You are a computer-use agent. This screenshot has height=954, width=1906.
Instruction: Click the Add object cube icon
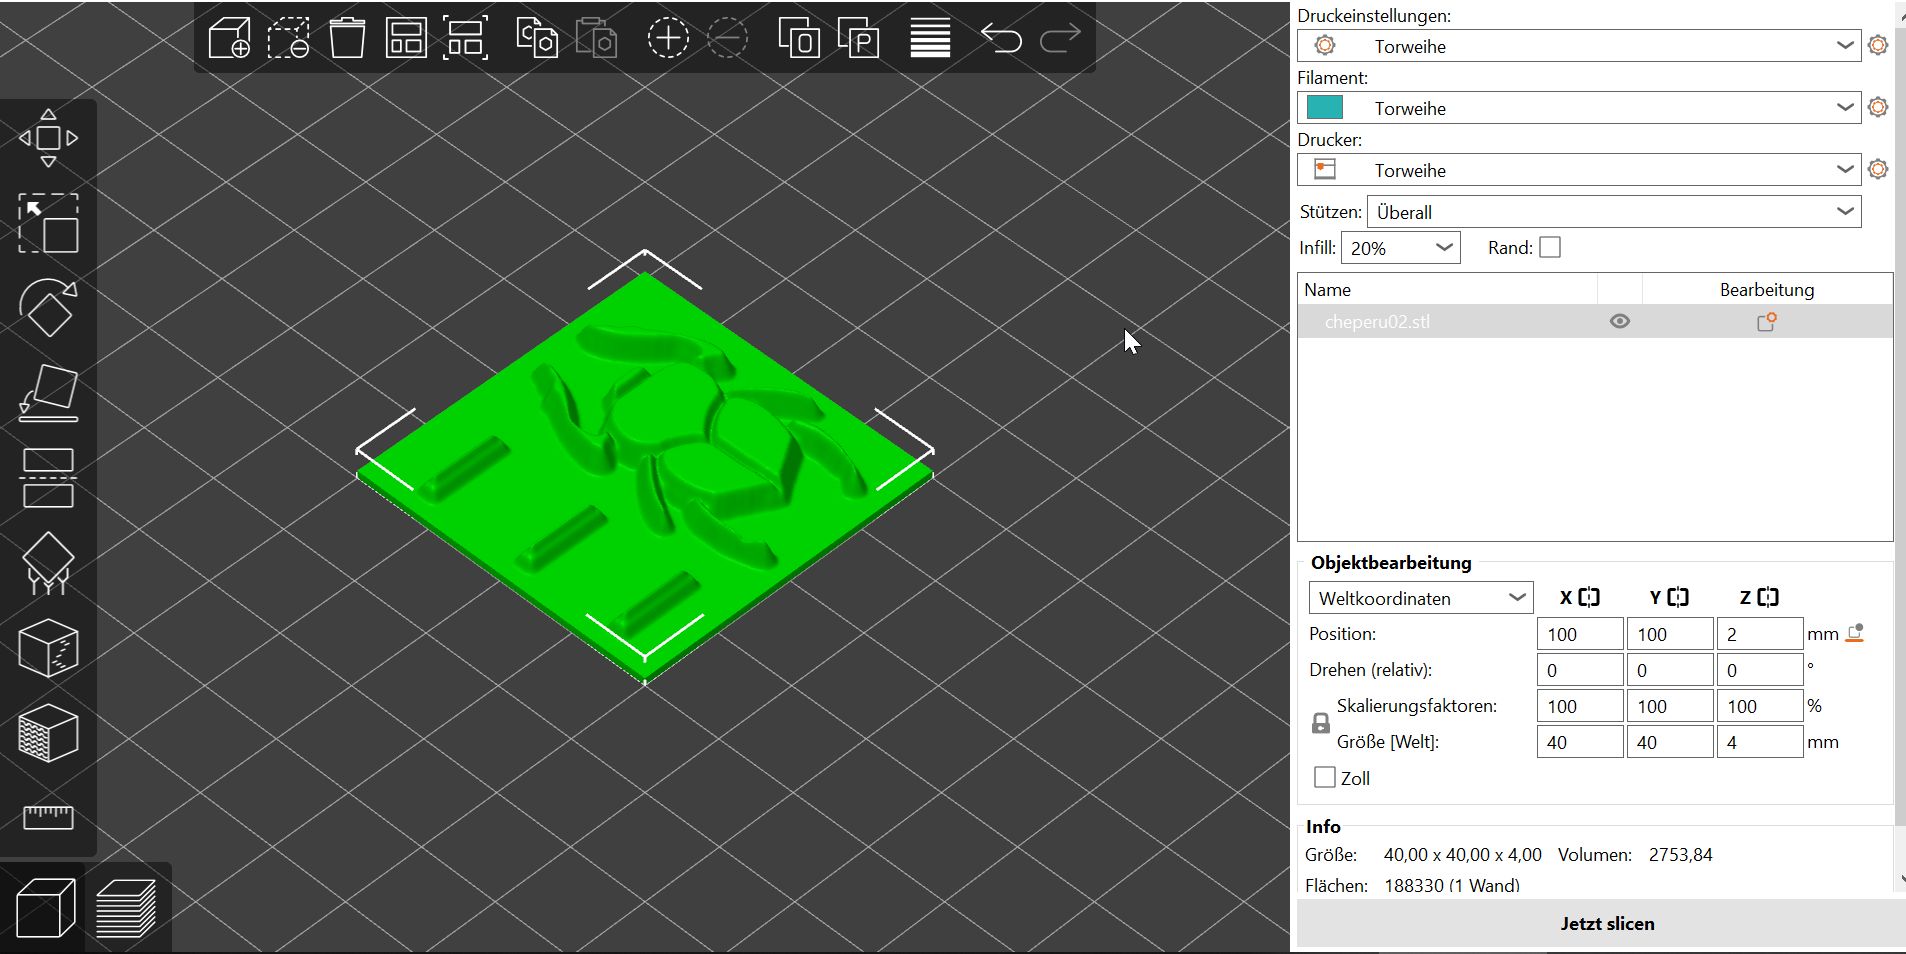pyautogui.click(x=229, y=39)
